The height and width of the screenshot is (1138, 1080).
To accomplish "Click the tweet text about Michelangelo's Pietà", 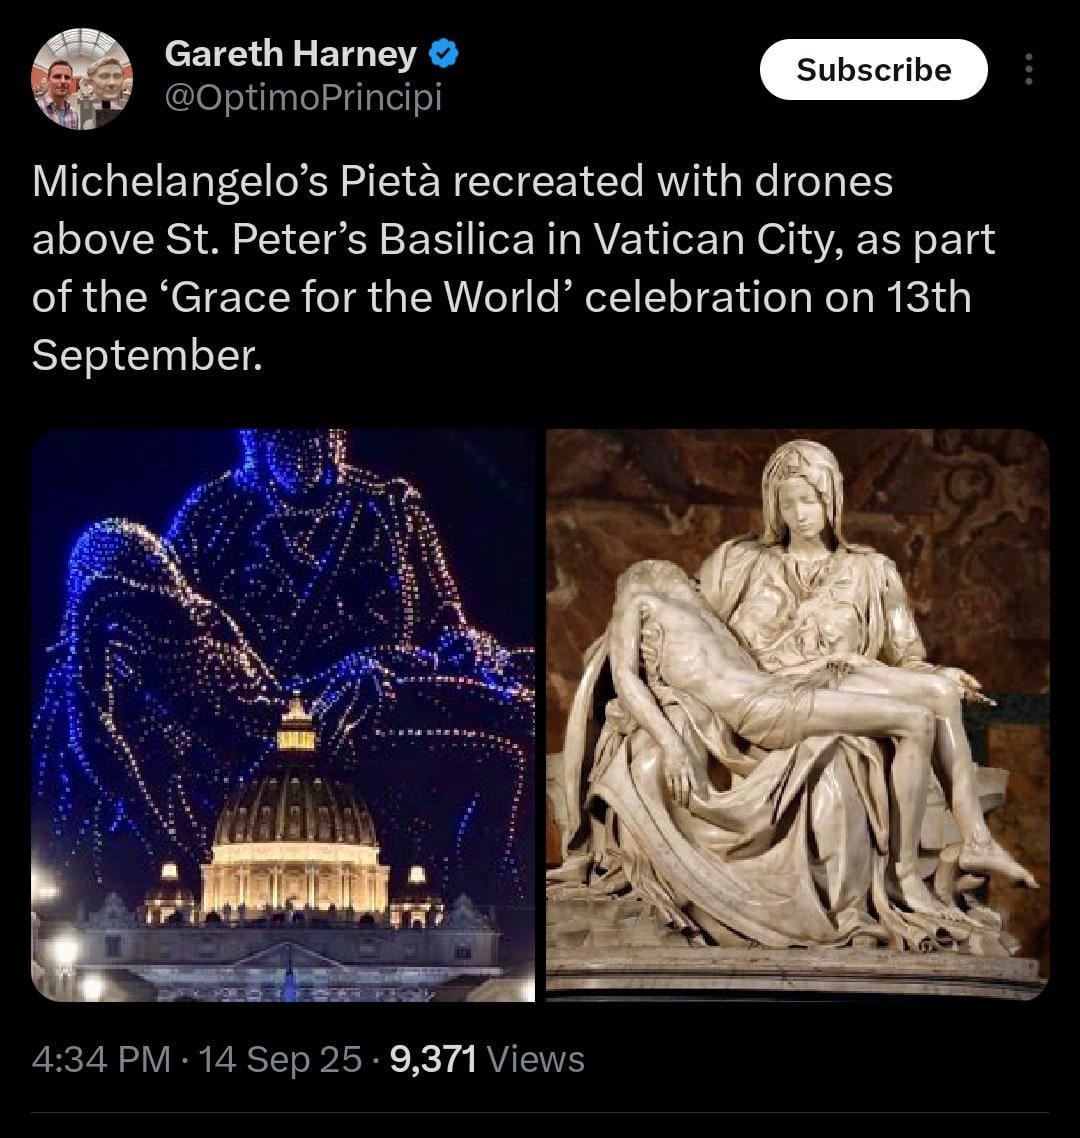I will (x=513, y=269).
